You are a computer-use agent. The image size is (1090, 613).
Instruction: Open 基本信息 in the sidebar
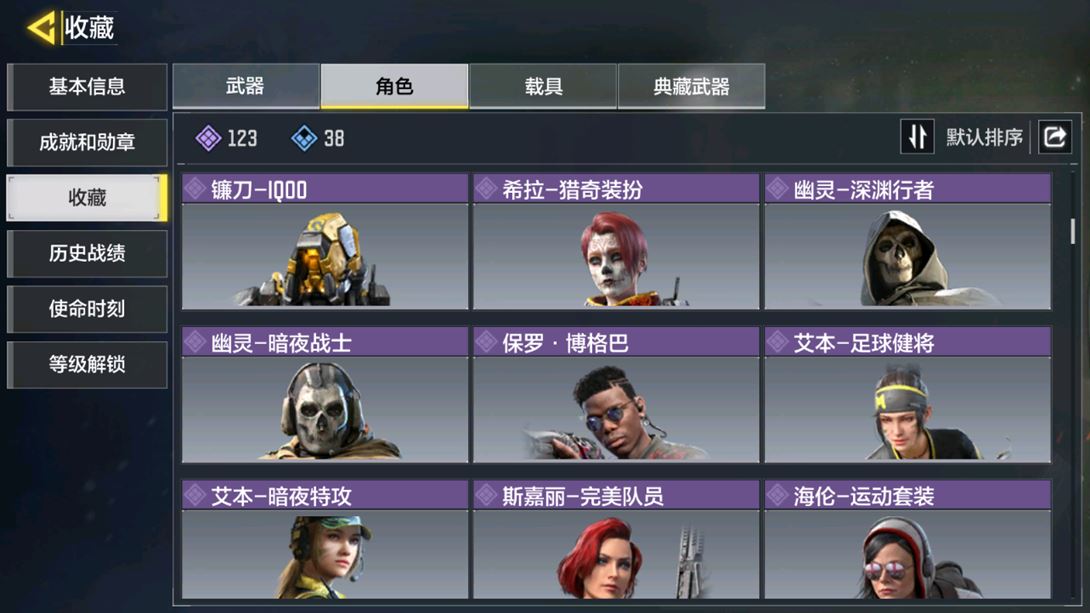pyautogui.click(x=87, y=87)
